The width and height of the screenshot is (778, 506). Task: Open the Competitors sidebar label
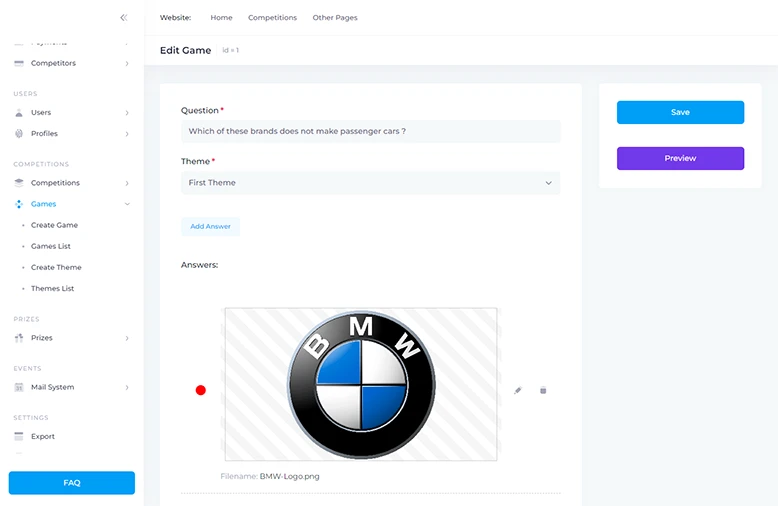click(x=53, y=63)
